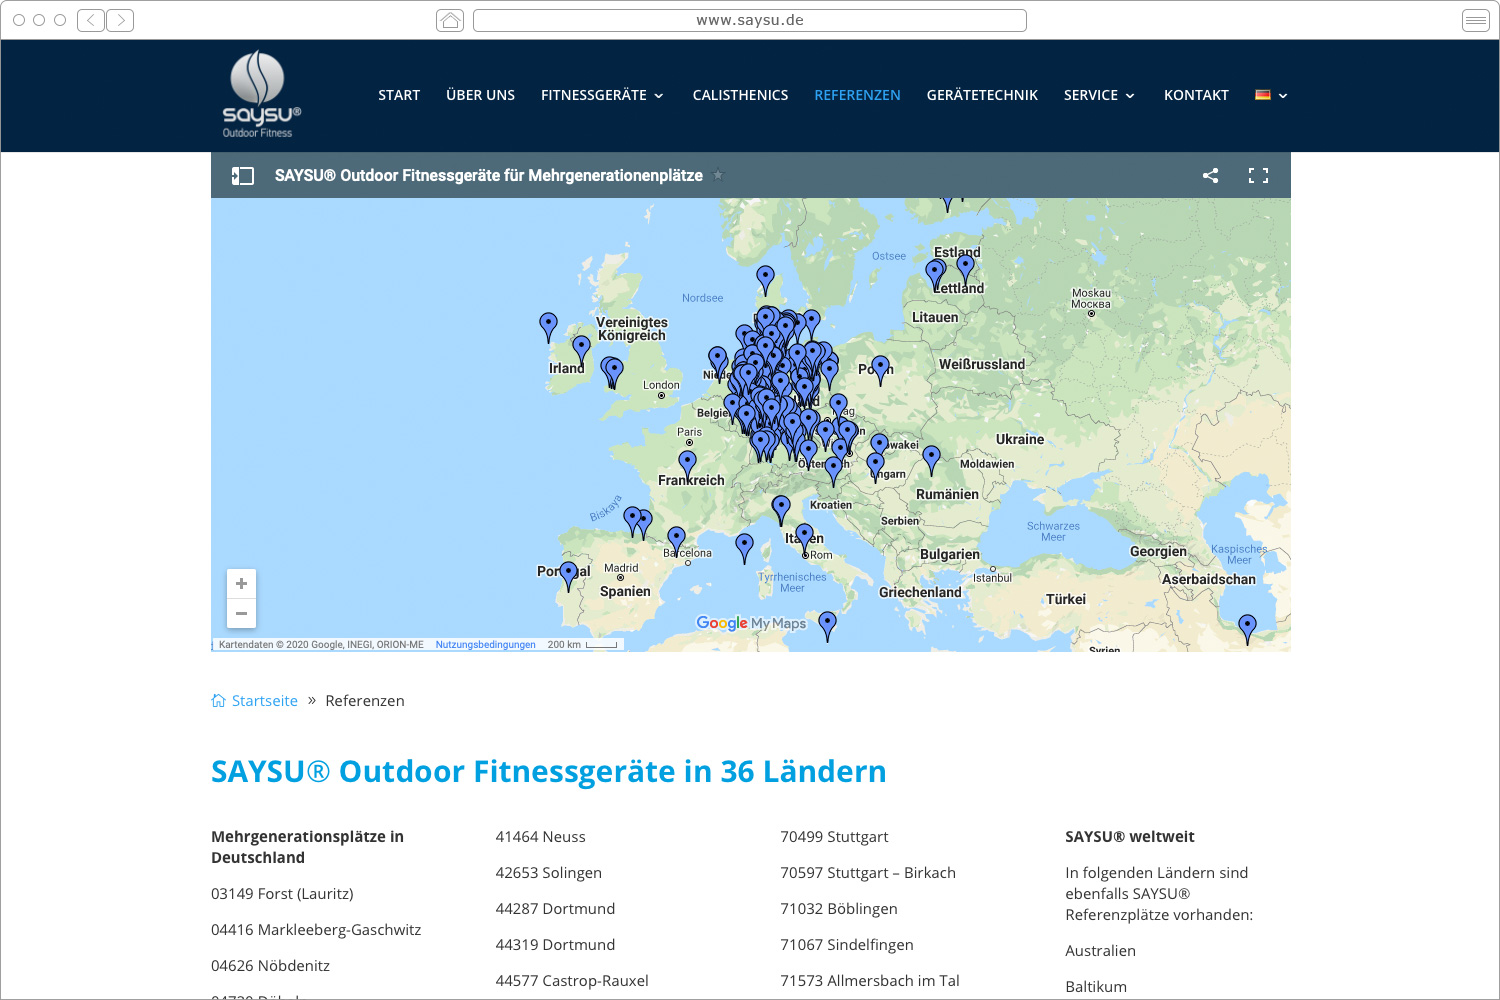Open the Gerätetechnik menu item
1500x1000 pixels.
pyautogui.click(x=982, y=95)
